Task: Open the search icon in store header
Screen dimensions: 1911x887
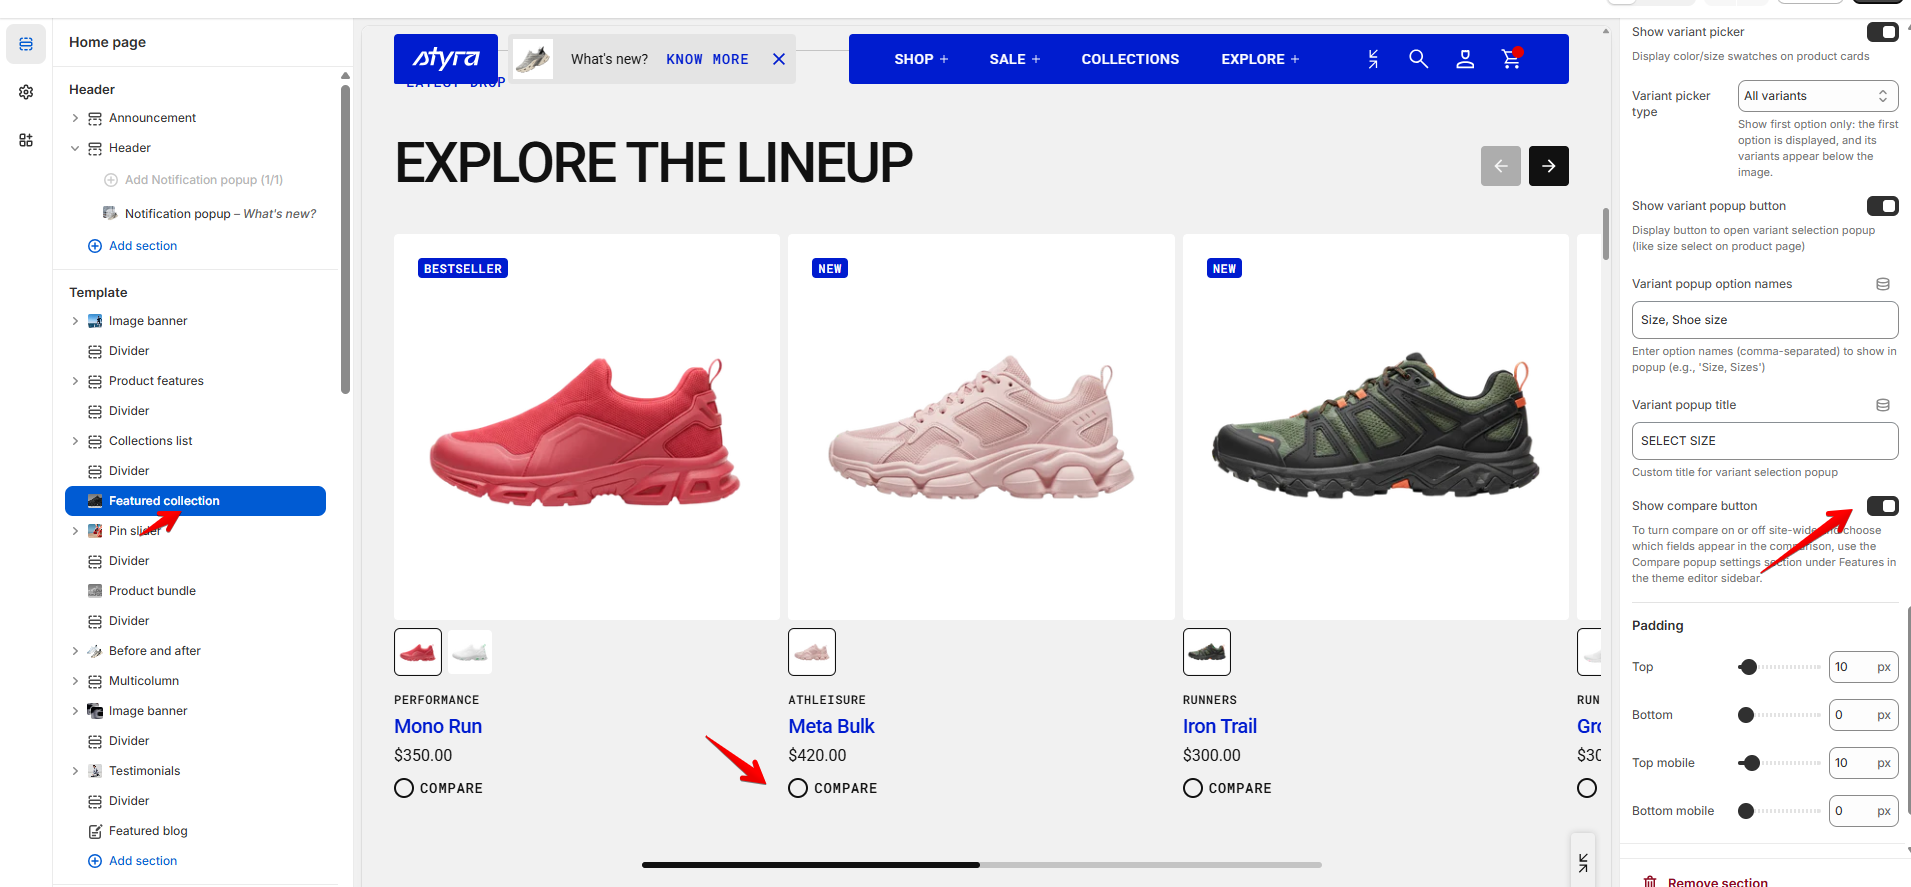Action: tap(1418, 59)
